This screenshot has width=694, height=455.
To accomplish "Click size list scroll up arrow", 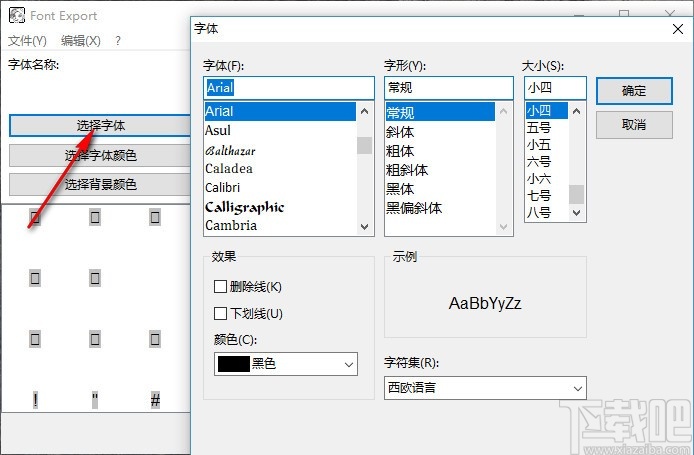I will (576, 111).
